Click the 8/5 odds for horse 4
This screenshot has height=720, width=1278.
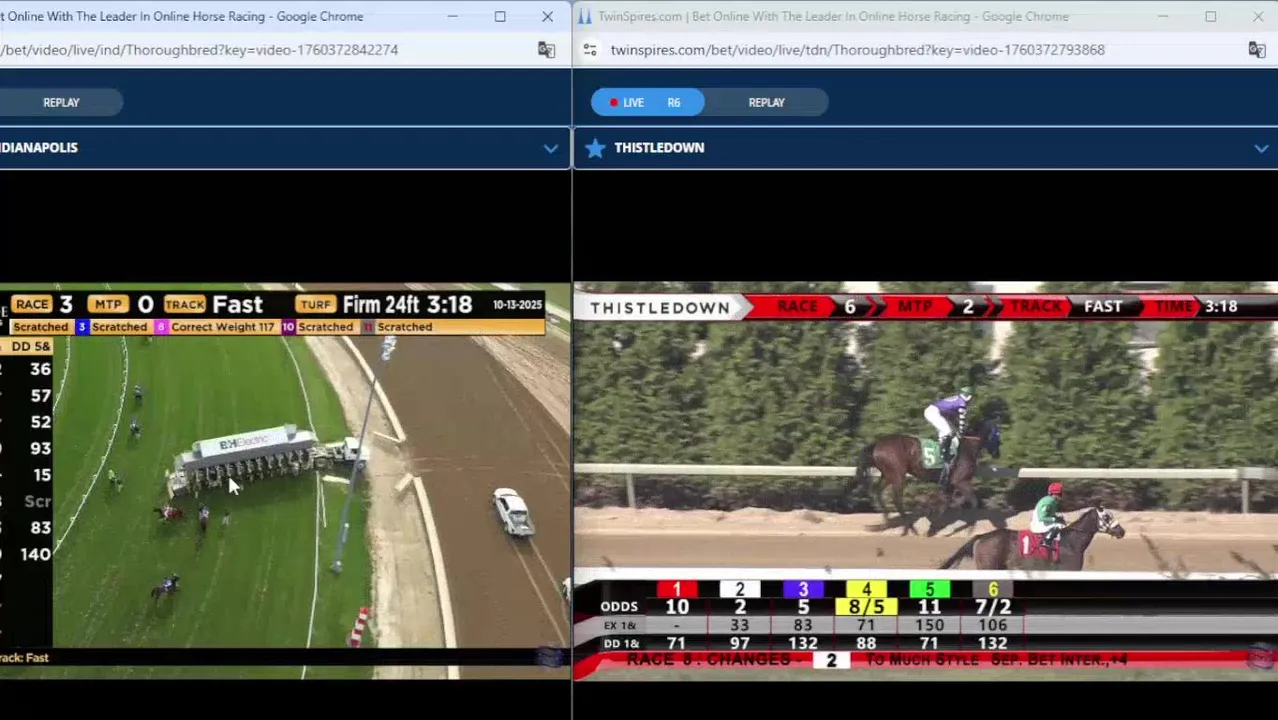click(866, 607)
